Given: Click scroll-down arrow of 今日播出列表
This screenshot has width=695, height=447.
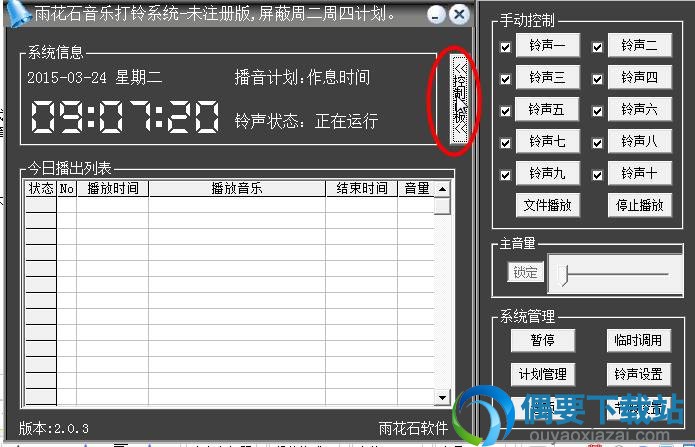Looking at the screenshot, I should click(x=442, y=397).
